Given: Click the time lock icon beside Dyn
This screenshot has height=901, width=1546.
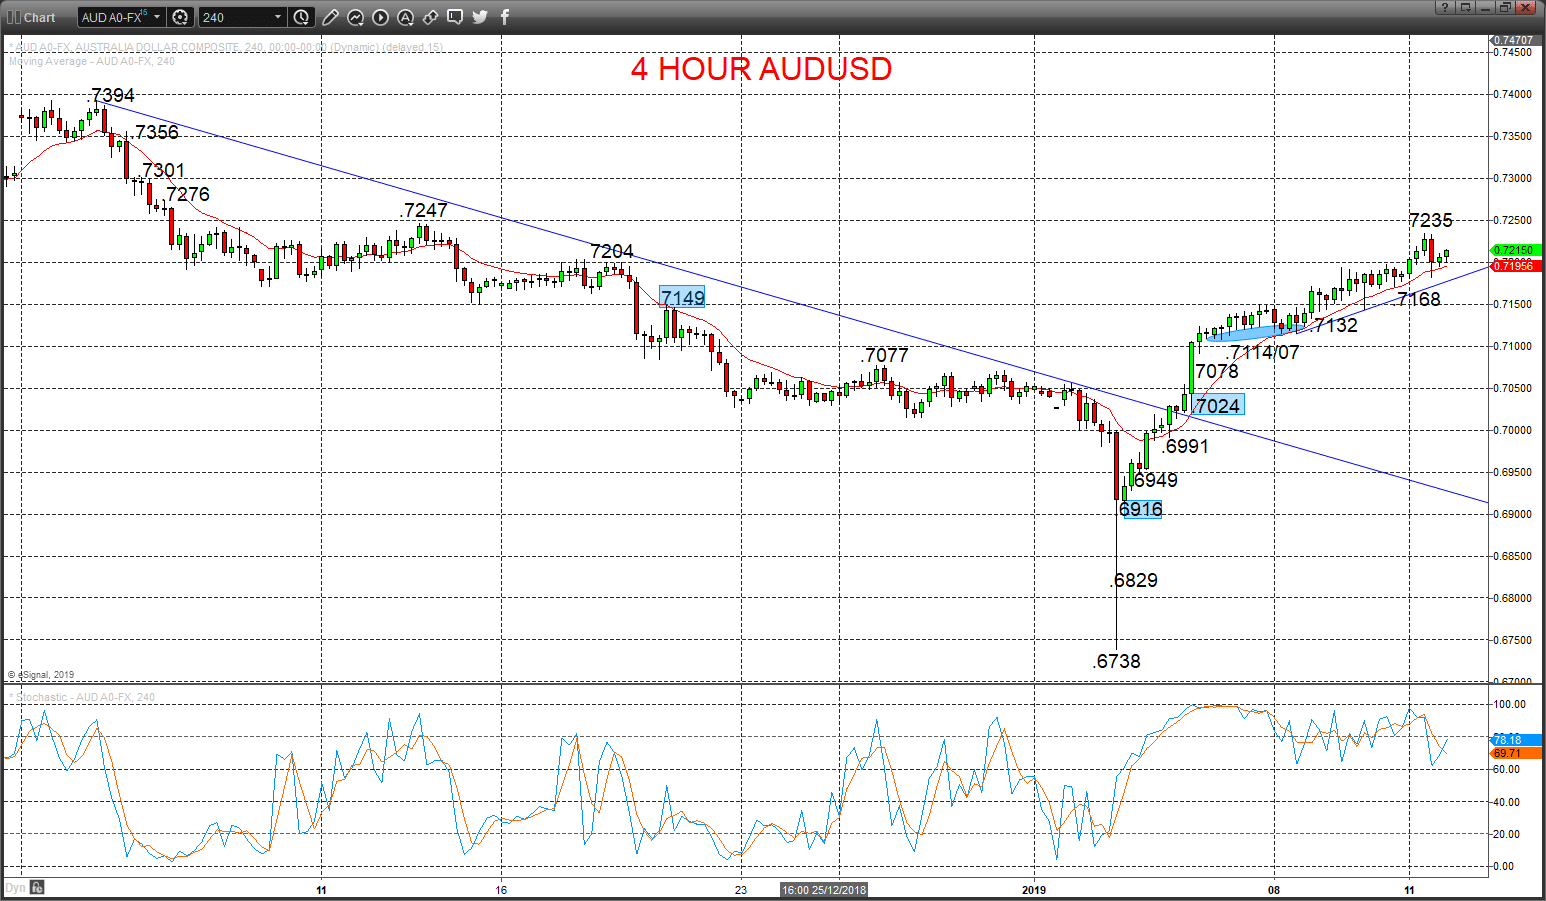Looking at the screenshot, I should pyautogui.click(x=37, y=887).
